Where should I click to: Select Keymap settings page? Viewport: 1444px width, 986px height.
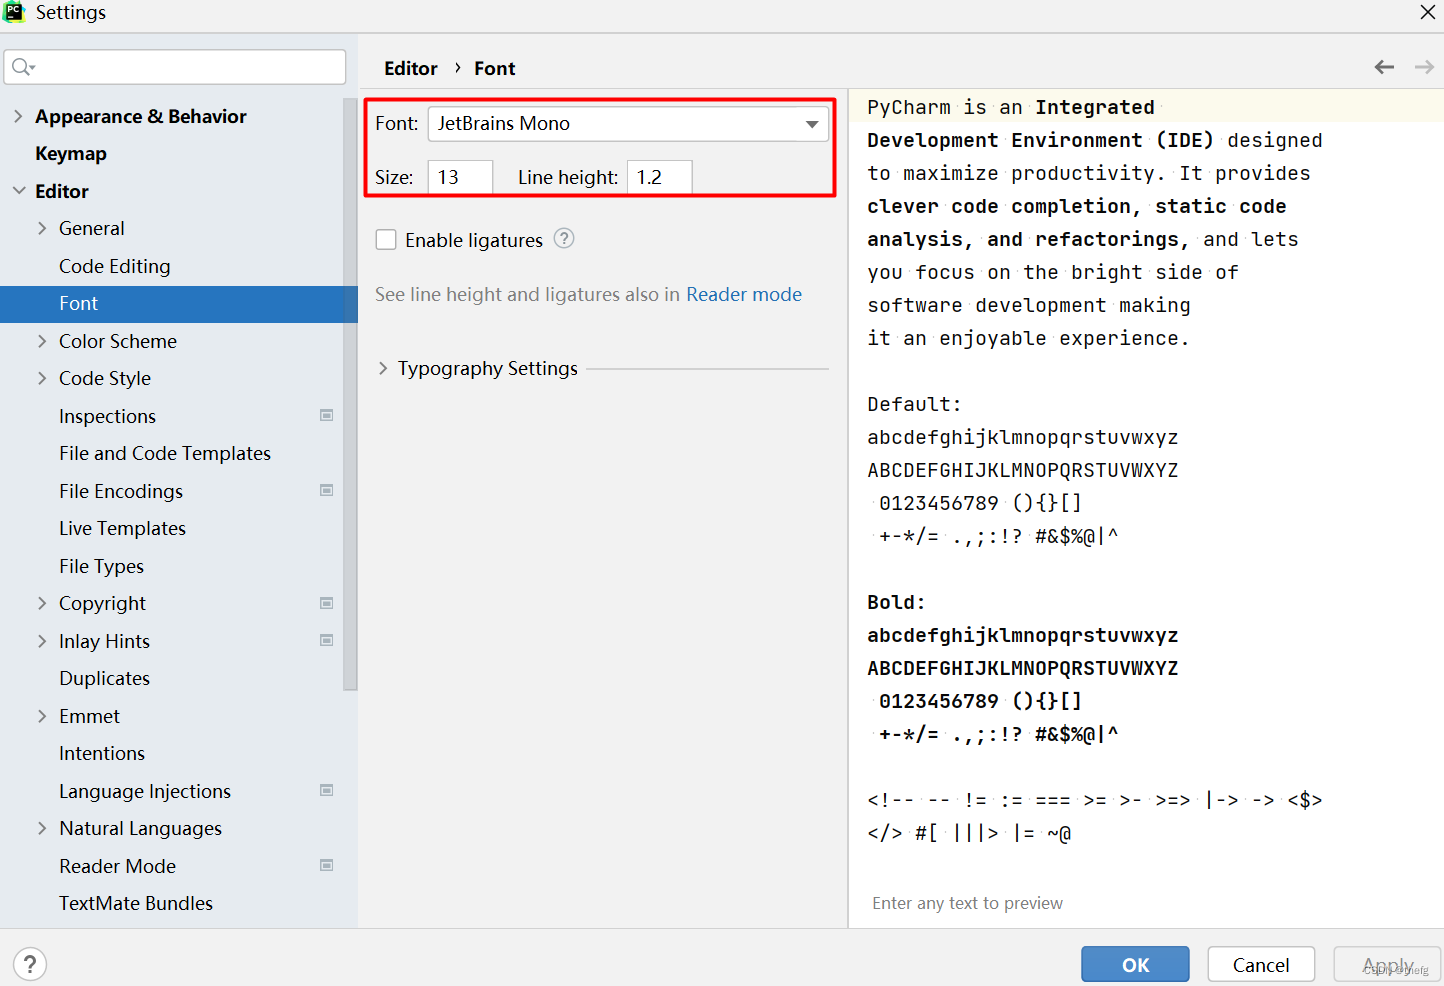tap(71, 154)
